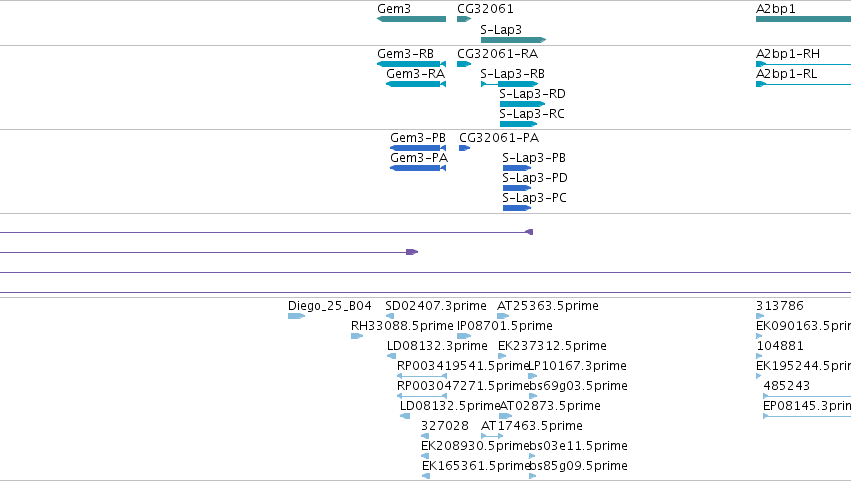Viewport: 851px width, 481px height.
Task: Click the bs85g09.5prime EST glyph
Action: point(532,477)
